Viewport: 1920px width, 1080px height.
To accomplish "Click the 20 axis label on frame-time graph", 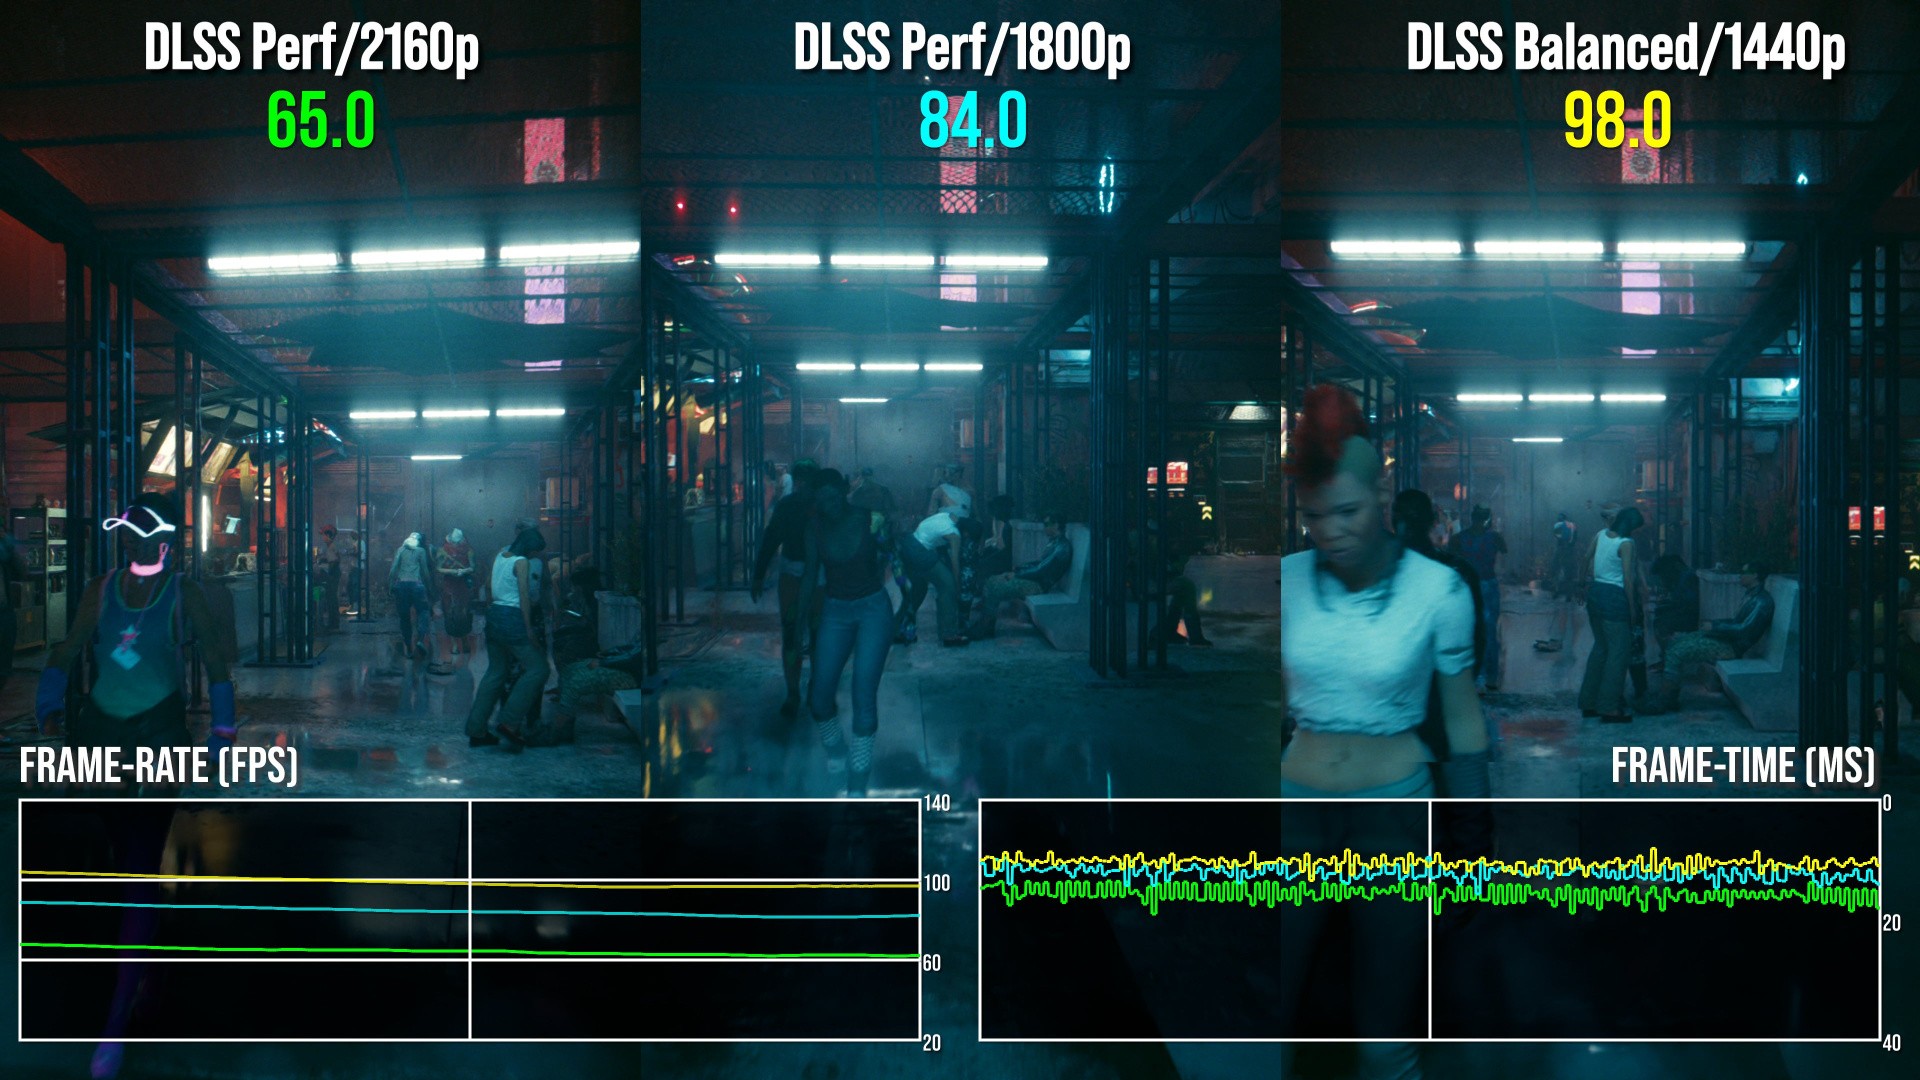I will pos(1891,923).
